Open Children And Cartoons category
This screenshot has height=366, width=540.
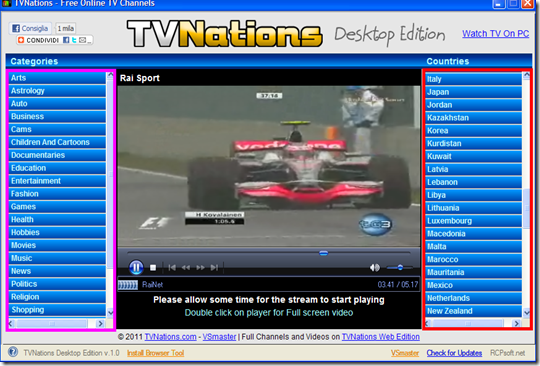click(57, 142)
